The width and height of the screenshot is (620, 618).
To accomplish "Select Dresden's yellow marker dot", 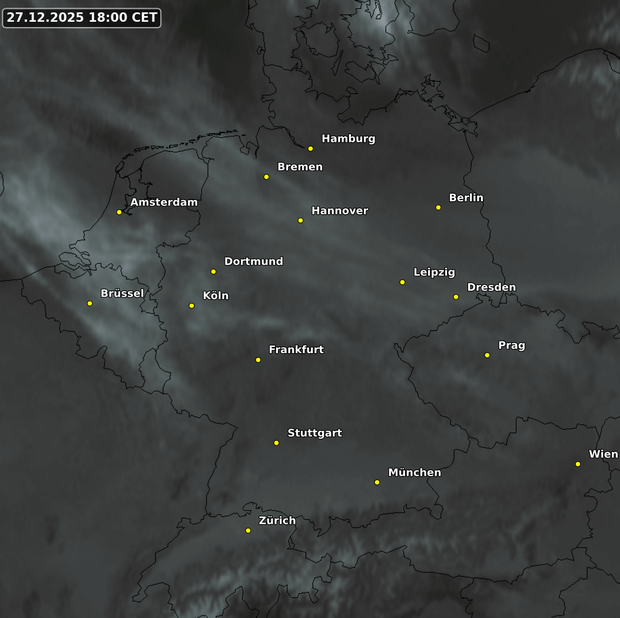I will 456,297.
